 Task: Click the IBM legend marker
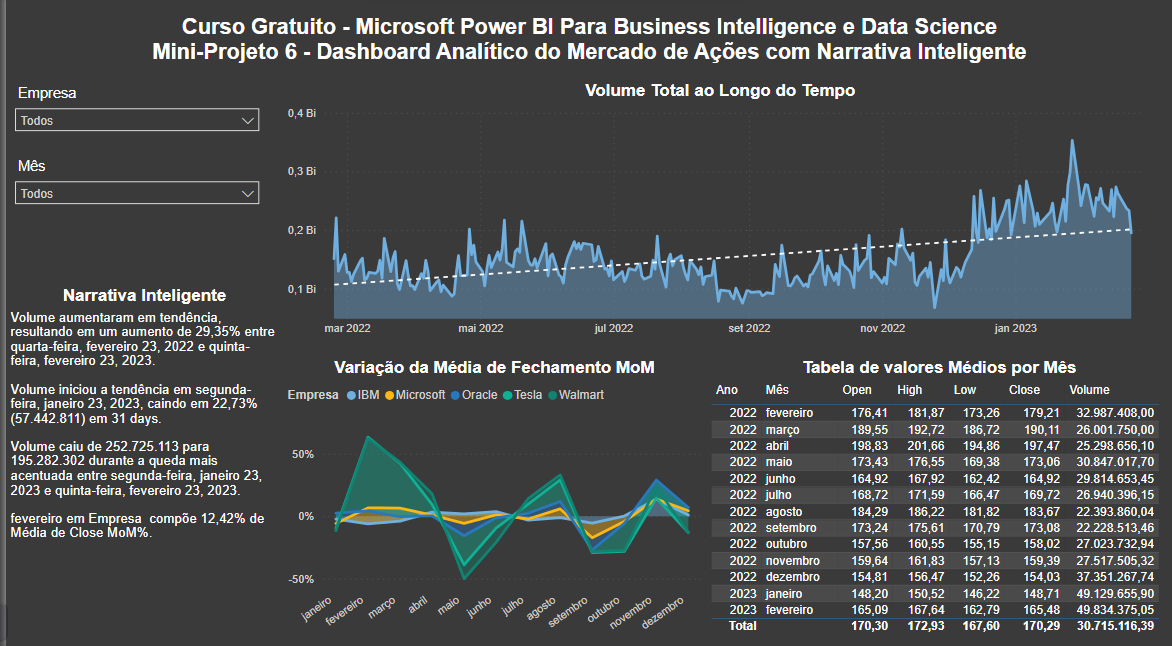(351, 395)
